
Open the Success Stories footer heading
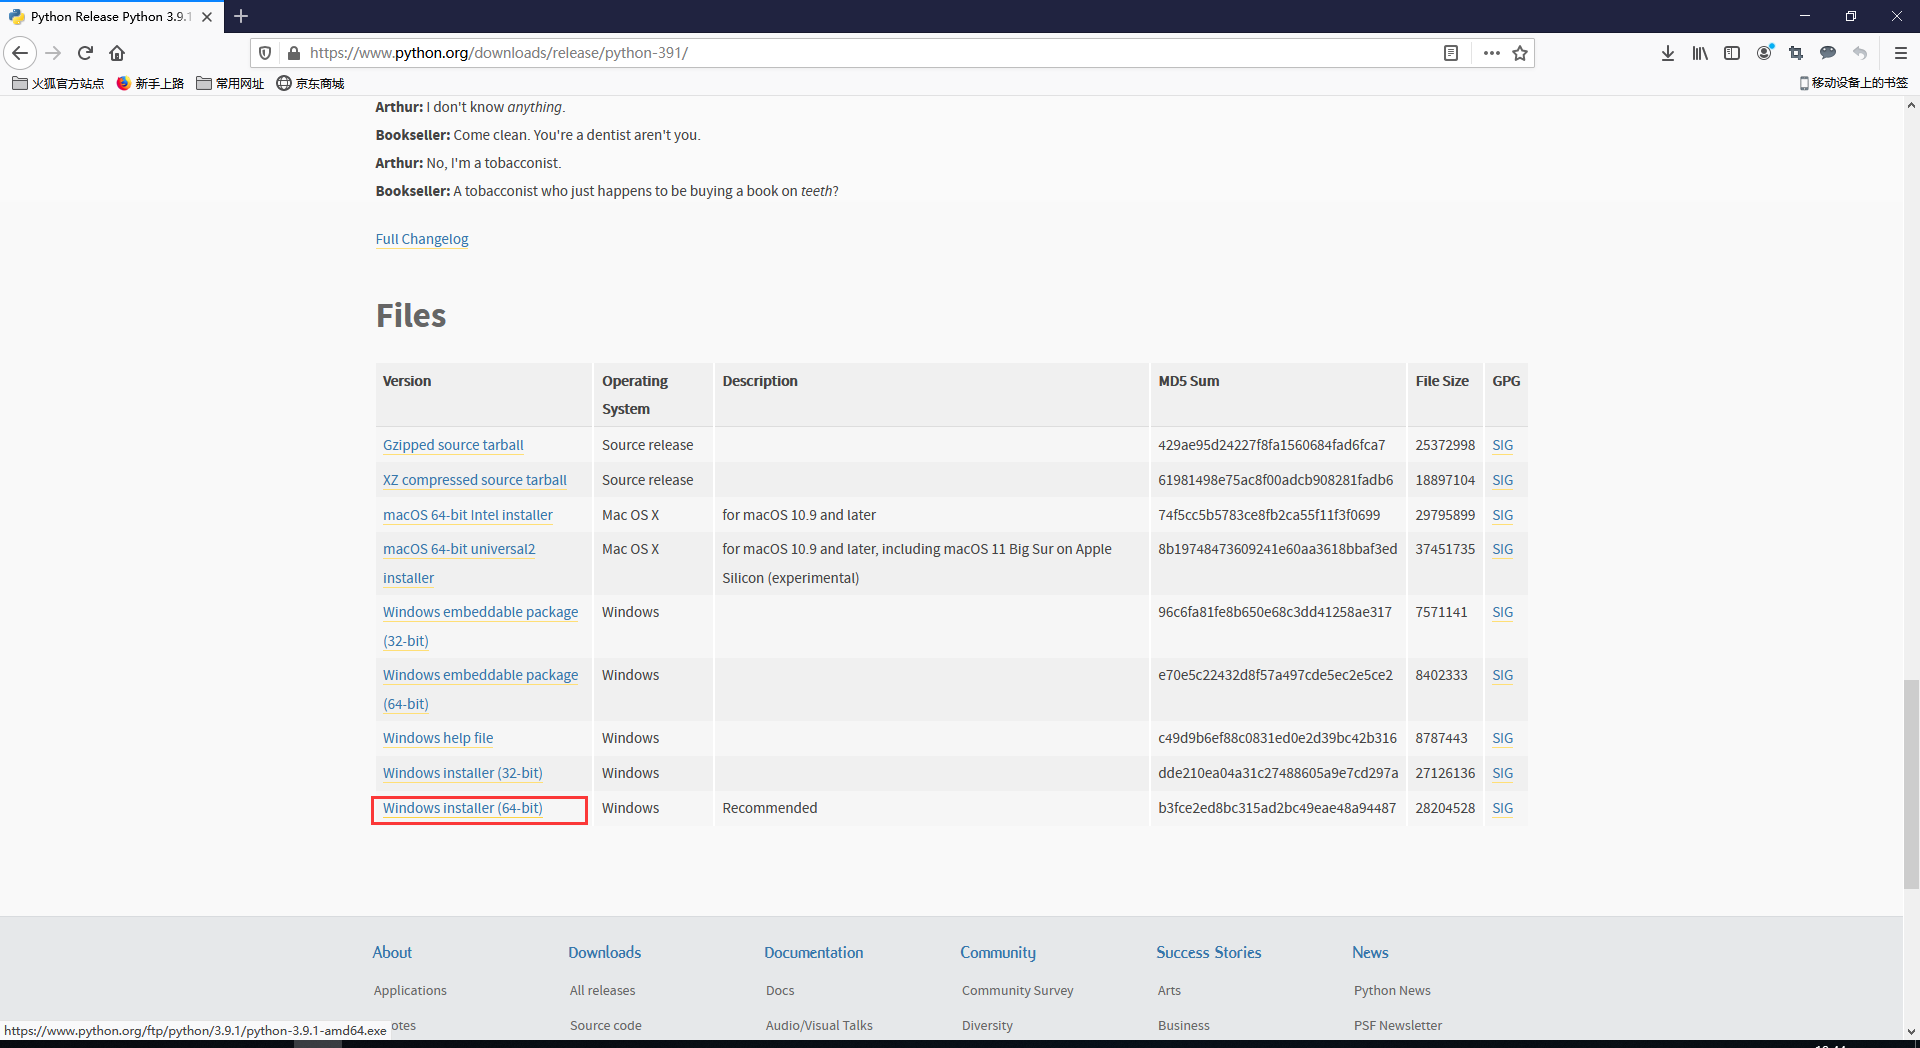(1208, 952)
